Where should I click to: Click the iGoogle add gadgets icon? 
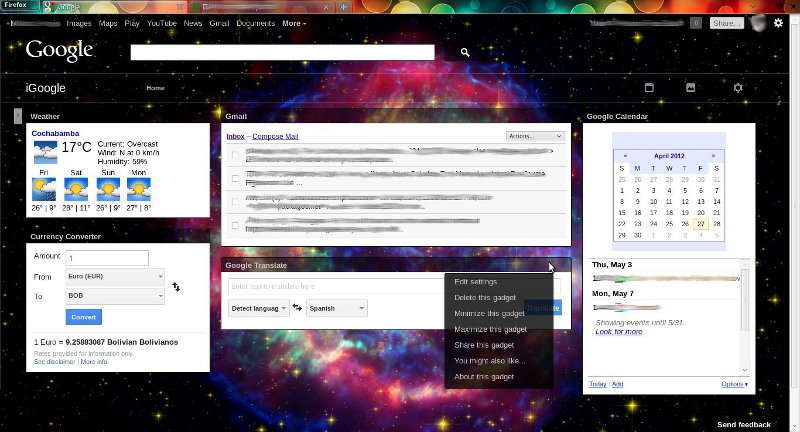[649, 88]
